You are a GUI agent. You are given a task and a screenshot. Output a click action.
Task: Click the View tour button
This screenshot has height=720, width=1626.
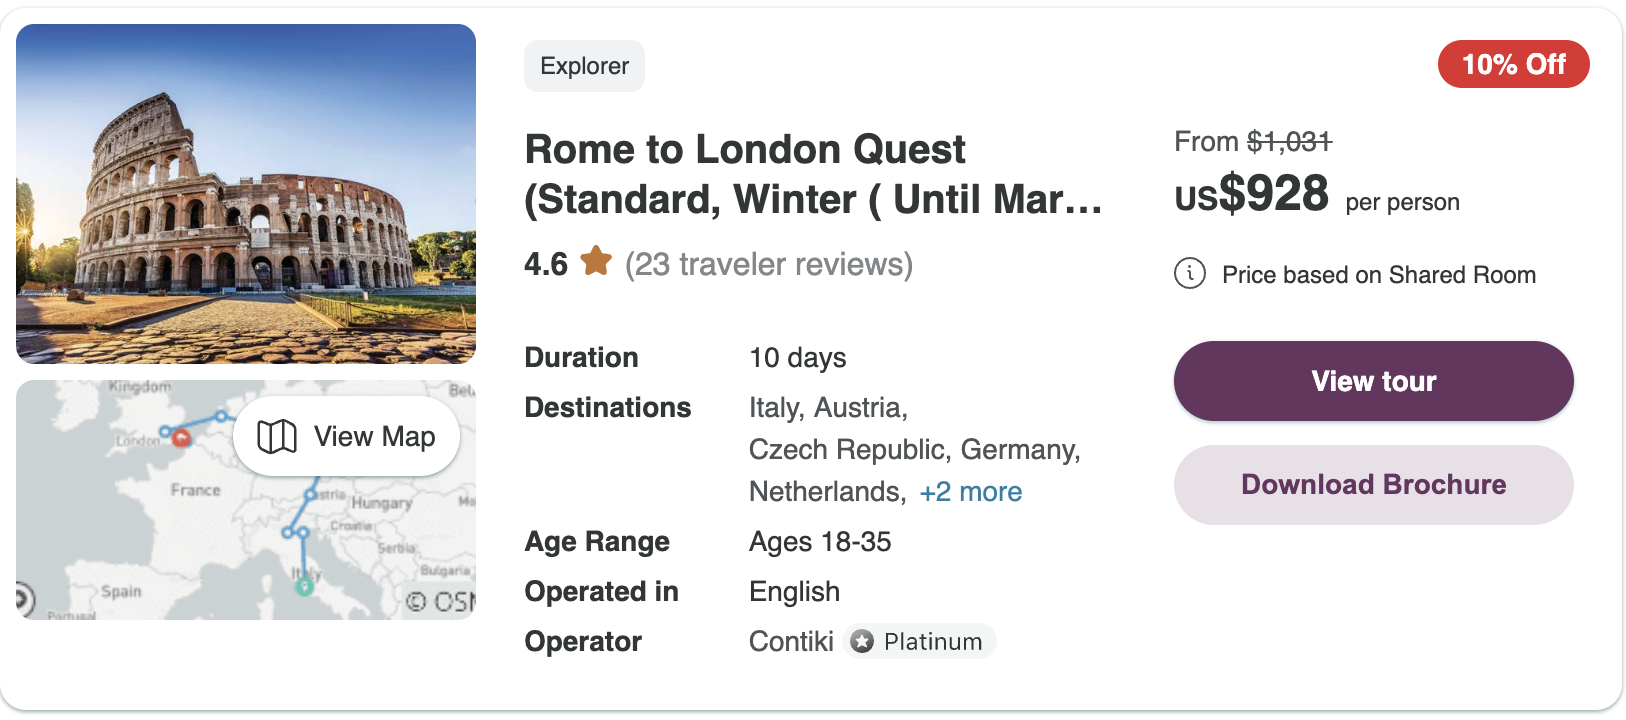[x=1372, y=381]
